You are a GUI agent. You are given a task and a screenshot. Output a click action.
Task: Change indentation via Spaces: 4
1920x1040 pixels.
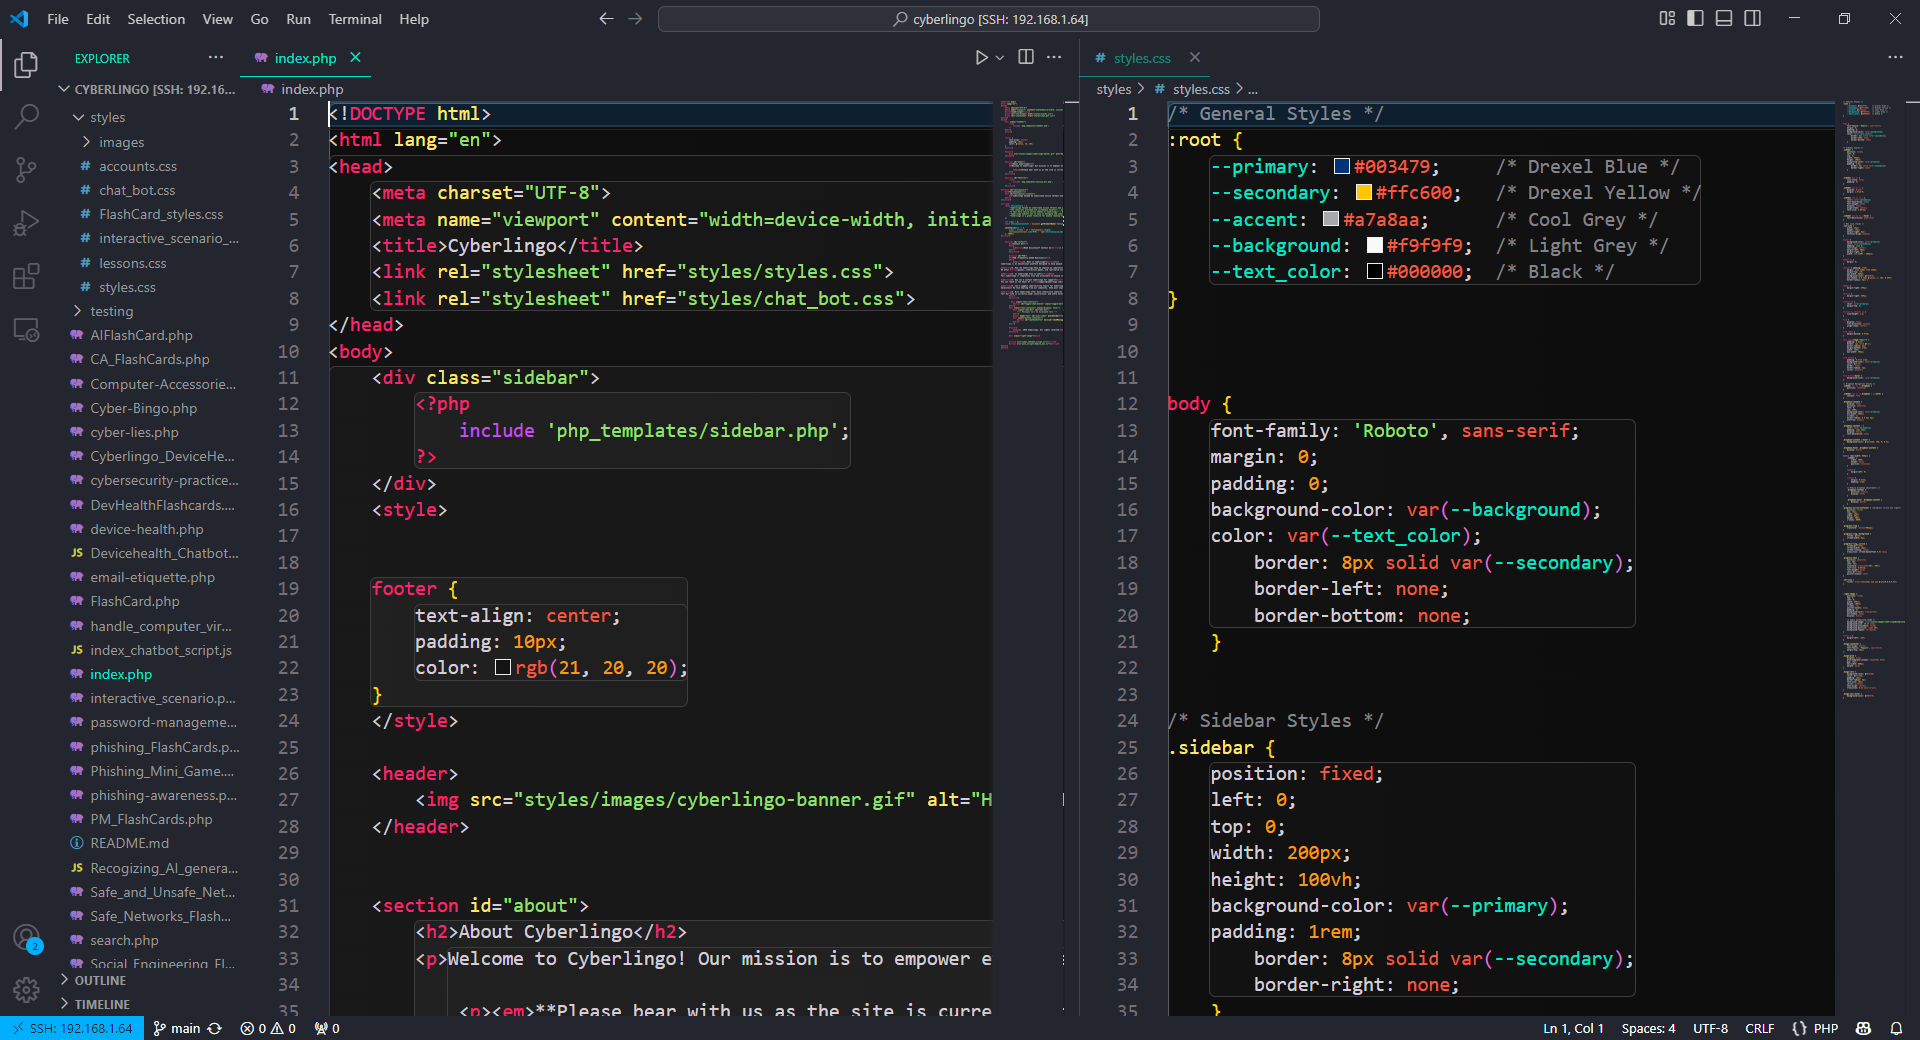point(1648,1028)
